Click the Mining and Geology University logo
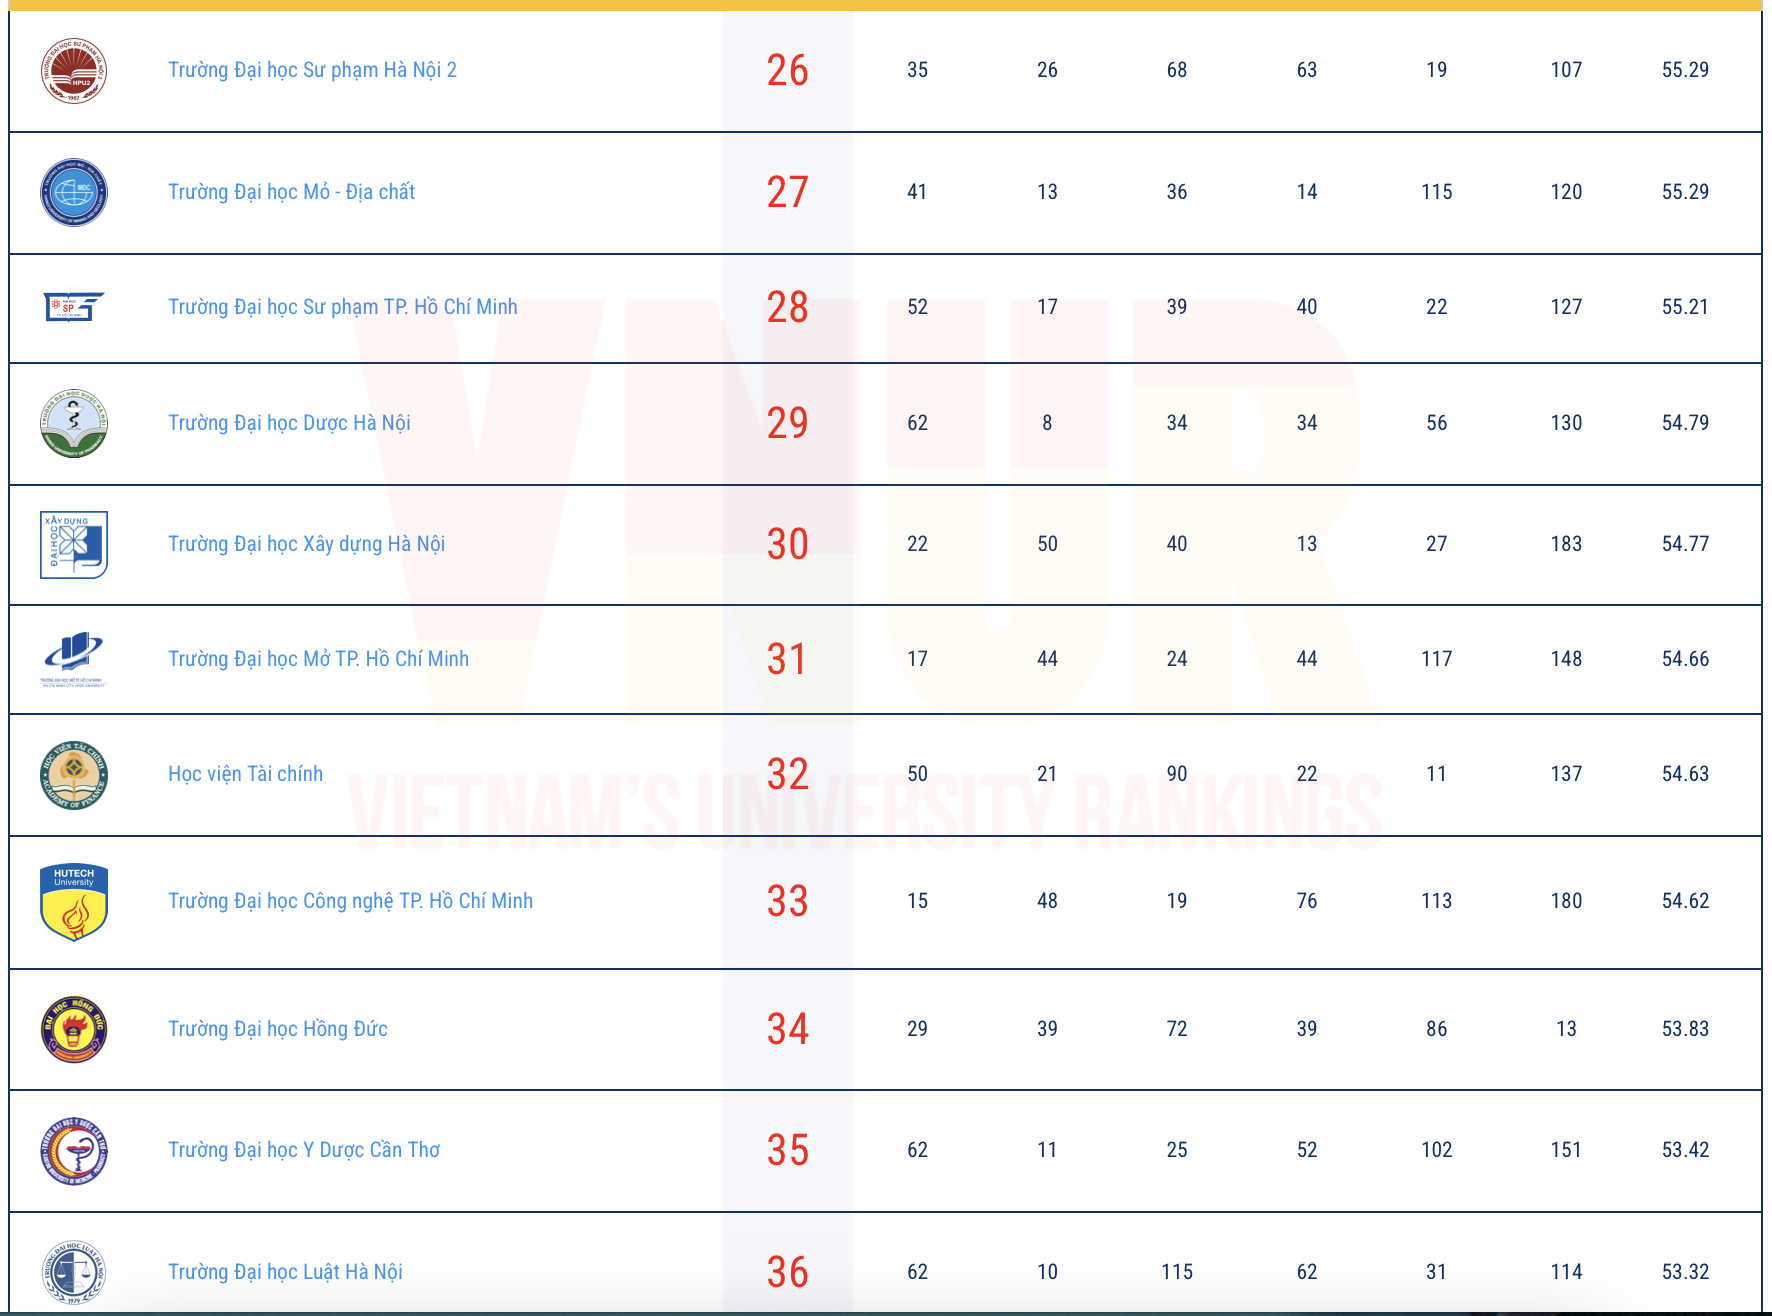Screen dimensions: 1772x1316 [74, 193]
